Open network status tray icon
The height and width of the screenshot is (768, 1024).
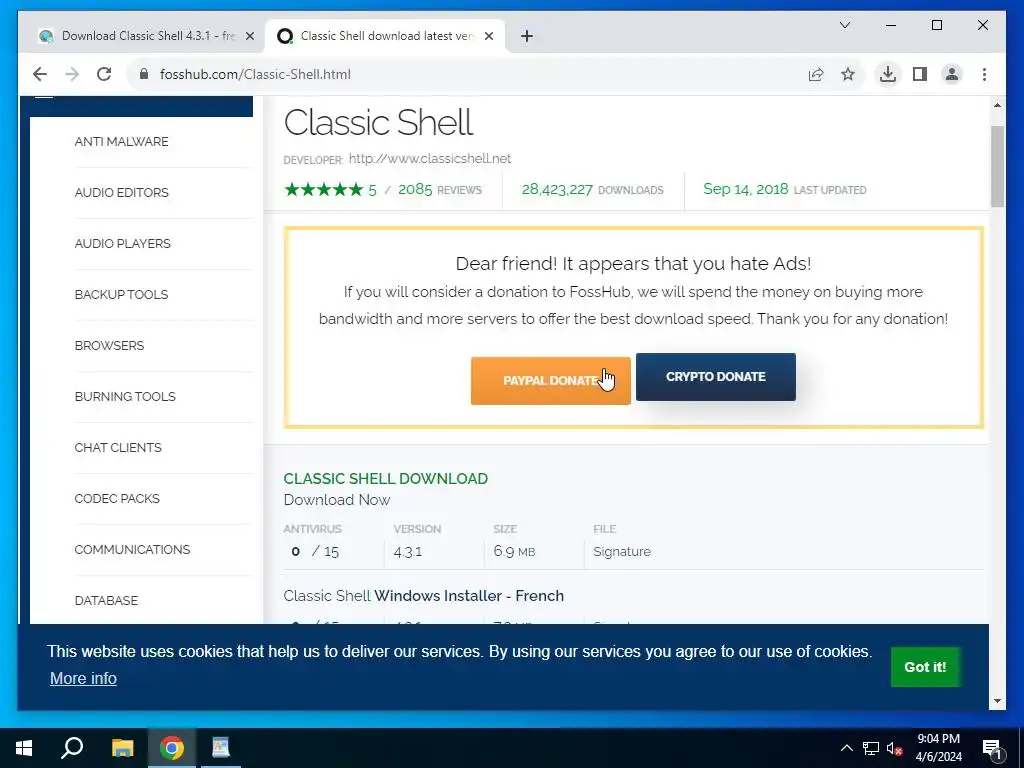coord(871,748)
